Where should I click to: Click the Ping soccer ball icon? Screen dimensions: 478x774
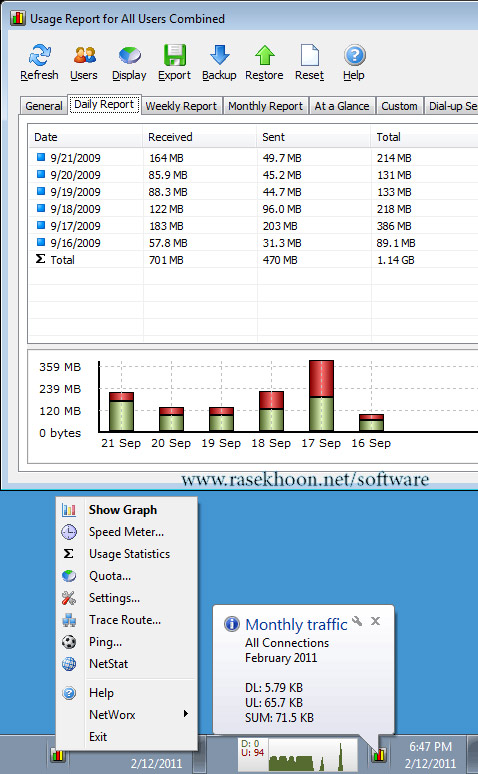coord(69,642)
